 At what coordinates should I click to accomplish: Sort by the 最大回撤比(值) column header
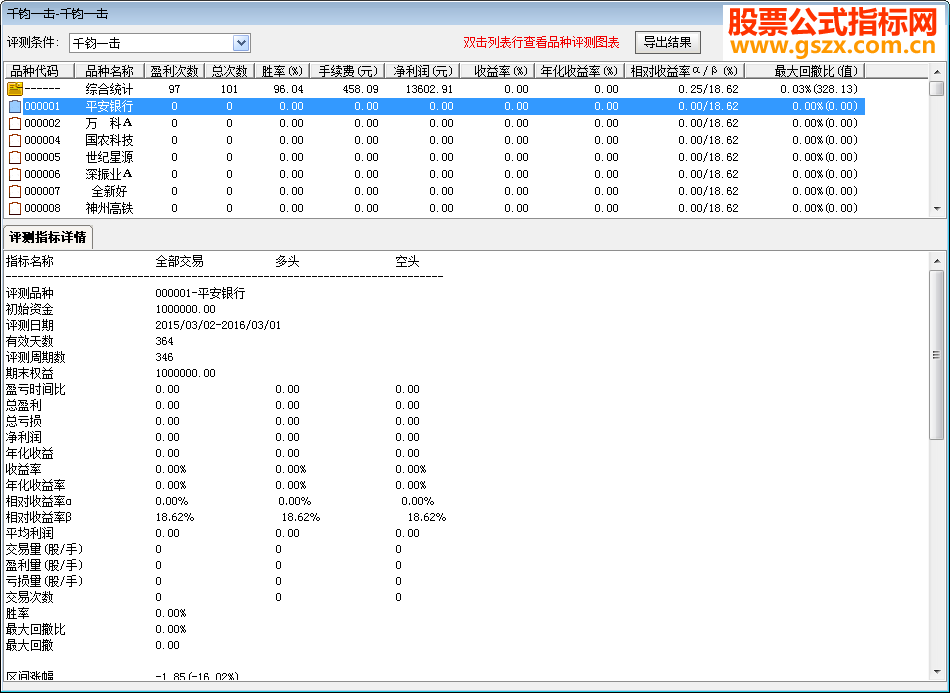coord(805,71)
